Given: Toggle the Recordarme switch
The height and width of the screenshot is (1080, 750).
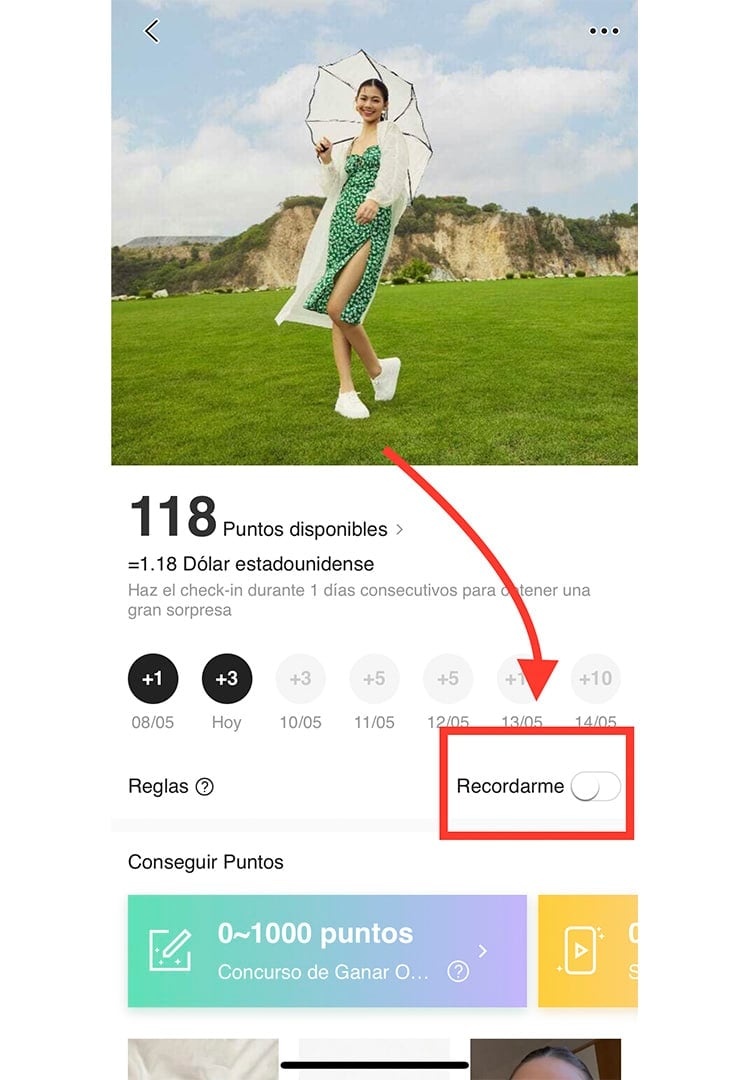Looking at the screenshot, I should pos(596,786).
